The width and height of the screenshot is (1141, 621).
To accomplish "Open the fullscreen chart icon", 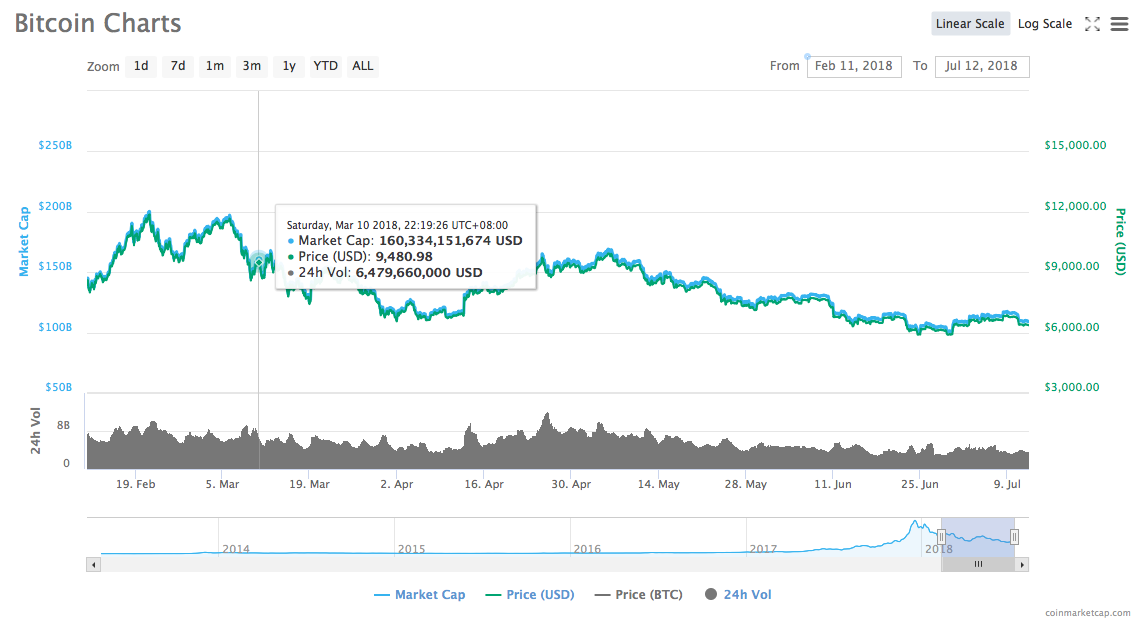I will tap(1092, 24).
